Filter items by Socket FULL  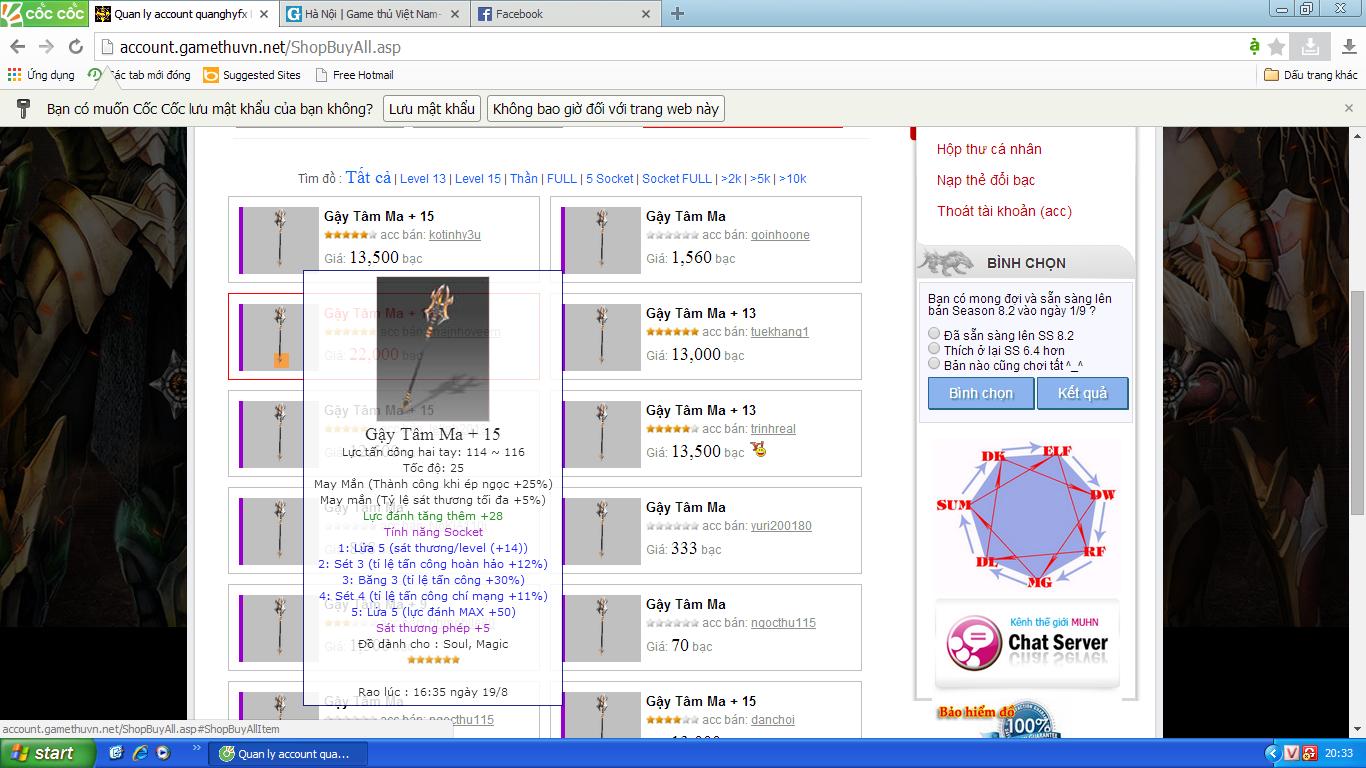[677, 178]
